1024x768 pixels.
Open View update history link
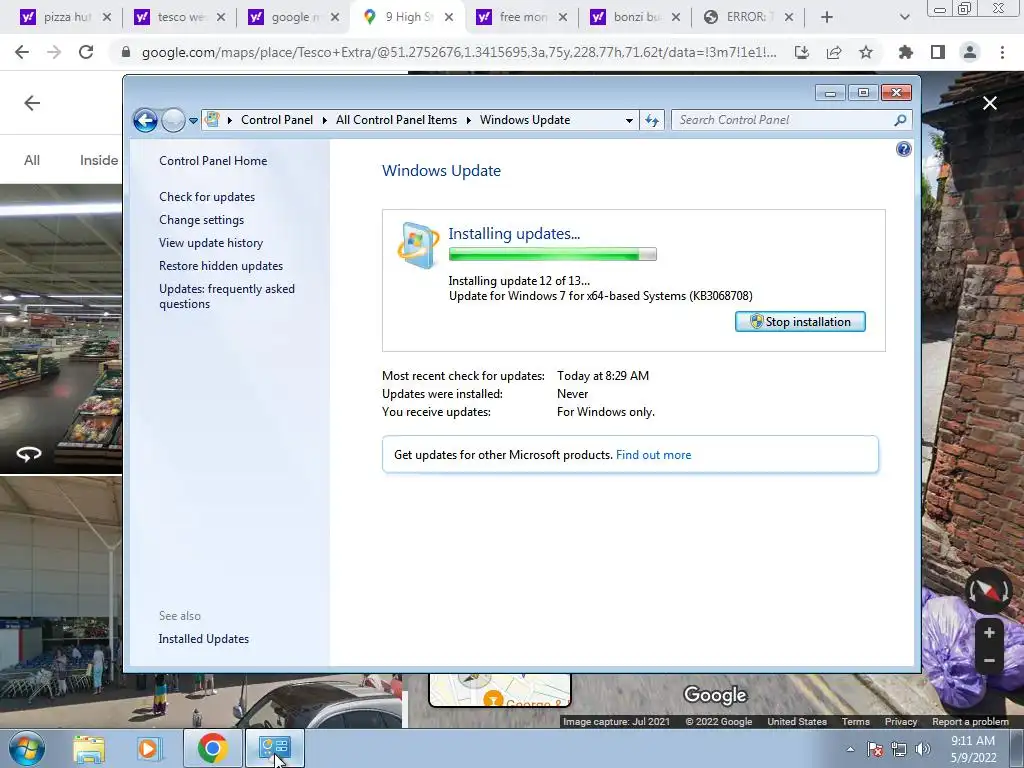[x=211, y=243]
